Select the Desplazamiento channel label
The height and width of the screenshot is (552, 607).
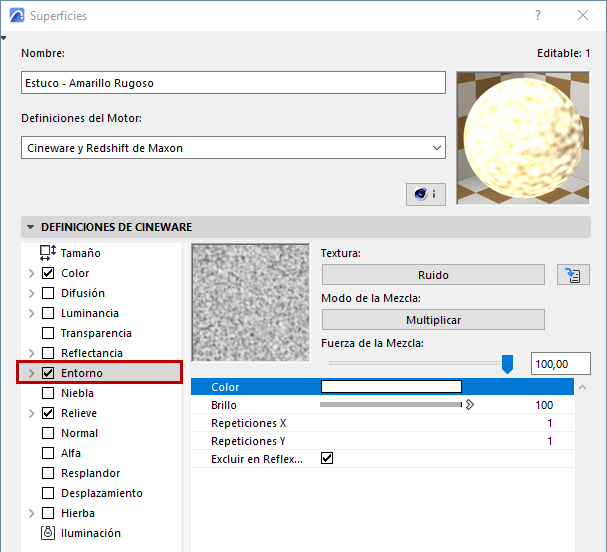click(x=102, y=493)
